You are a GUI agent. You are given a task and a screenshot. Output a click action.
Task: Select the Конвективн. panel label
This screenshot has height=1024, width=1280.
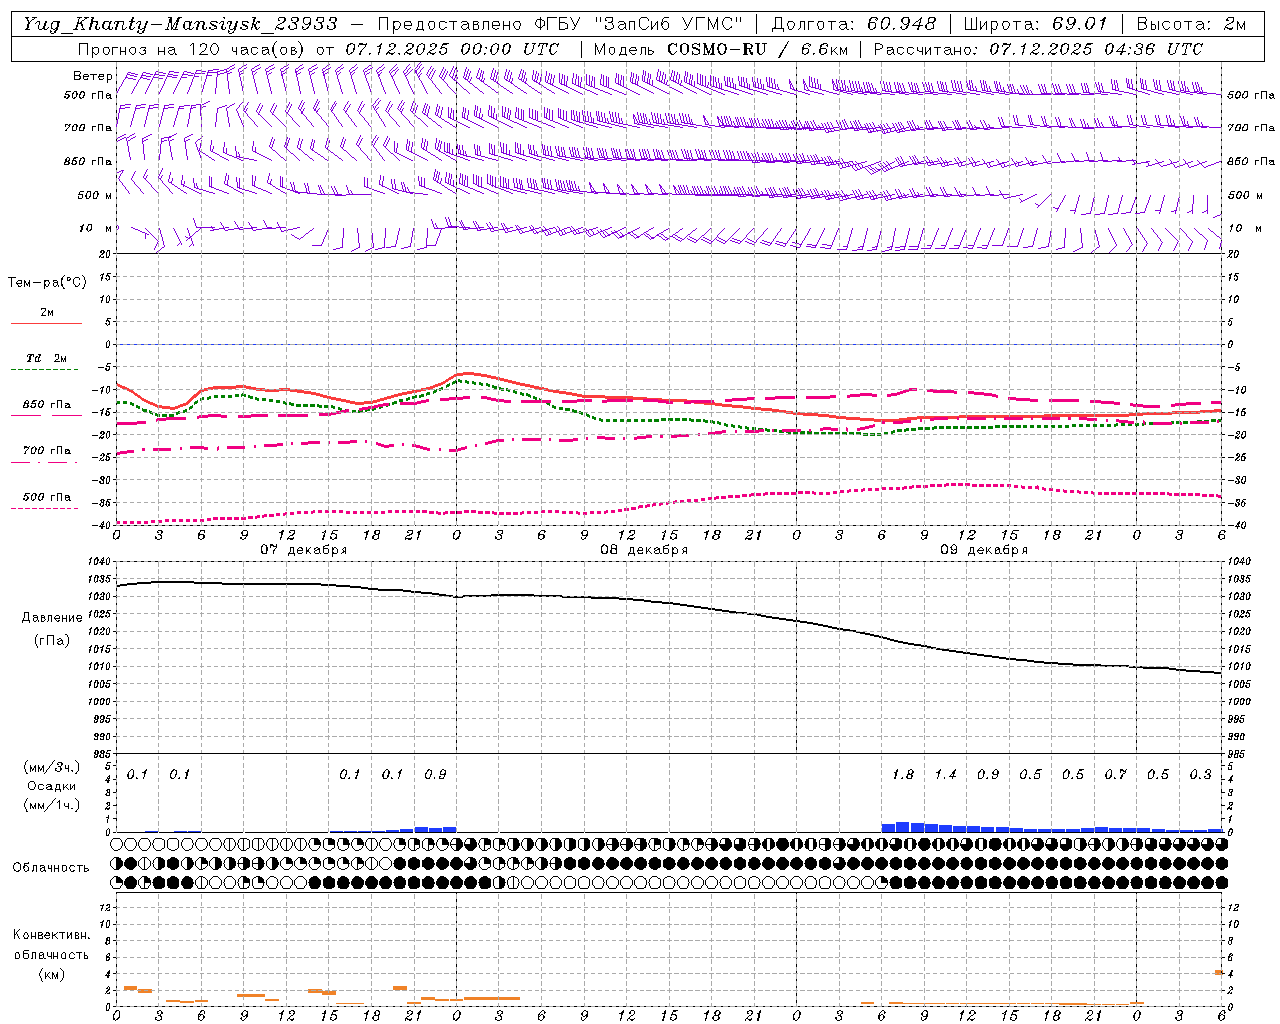point(51,935)
